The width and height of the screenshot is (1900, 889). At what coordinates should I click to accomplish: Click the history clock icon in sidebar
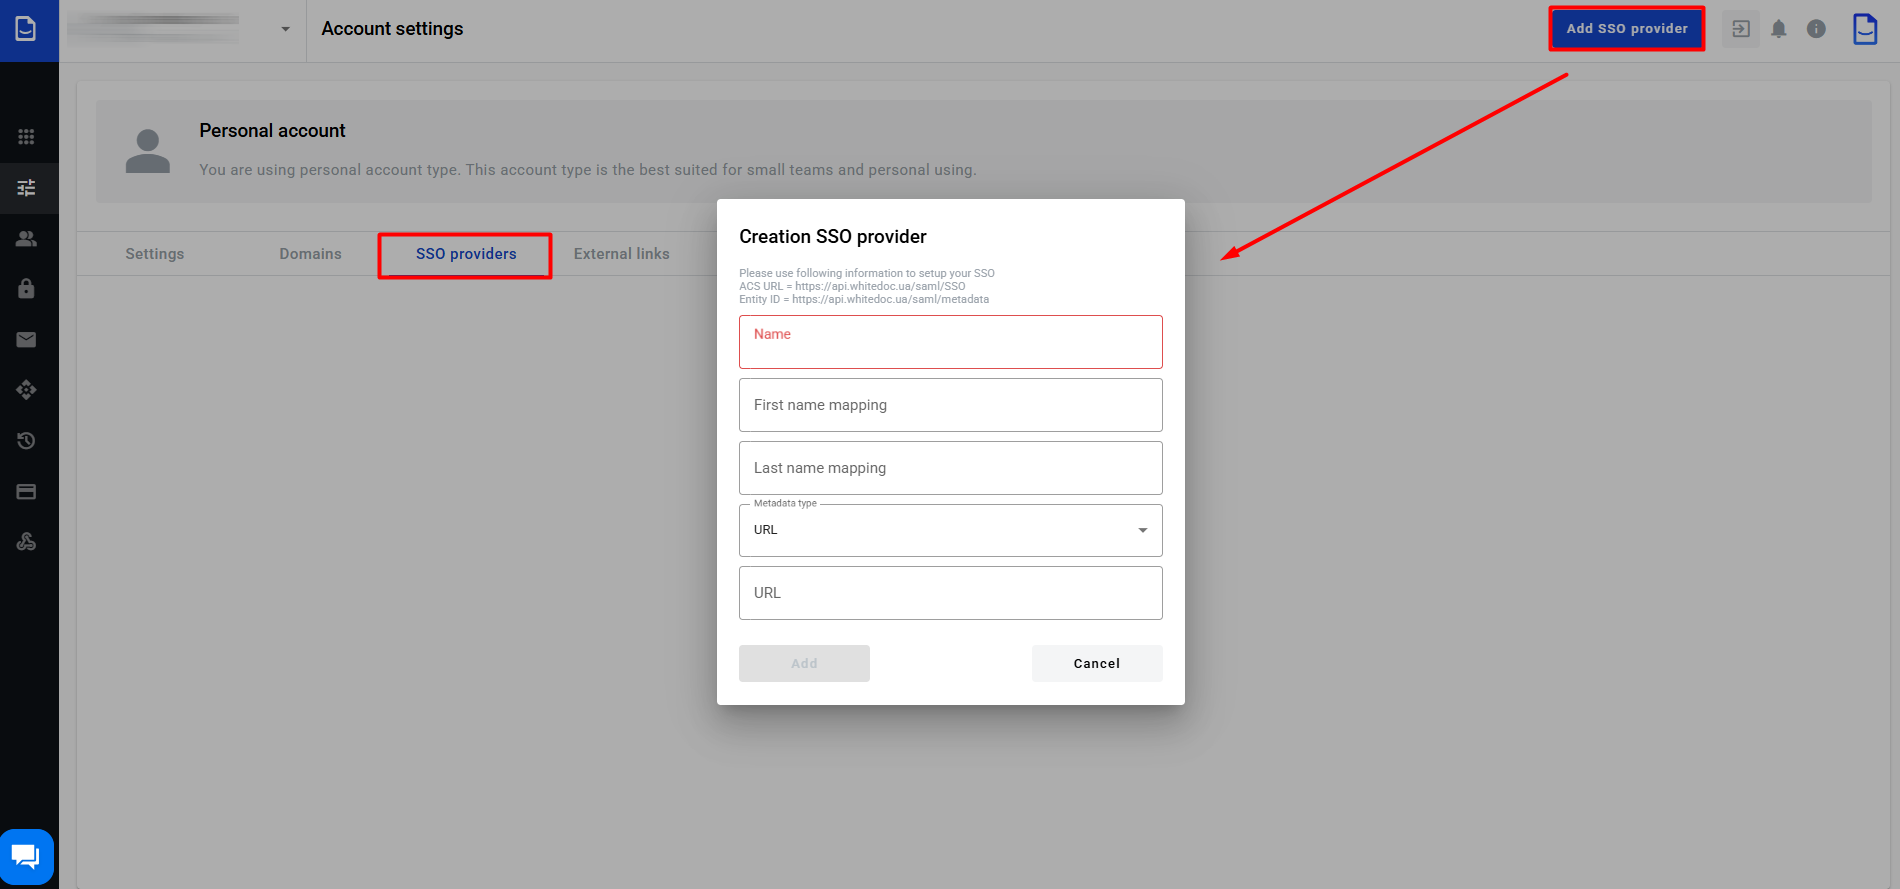(x=27, y=441)
